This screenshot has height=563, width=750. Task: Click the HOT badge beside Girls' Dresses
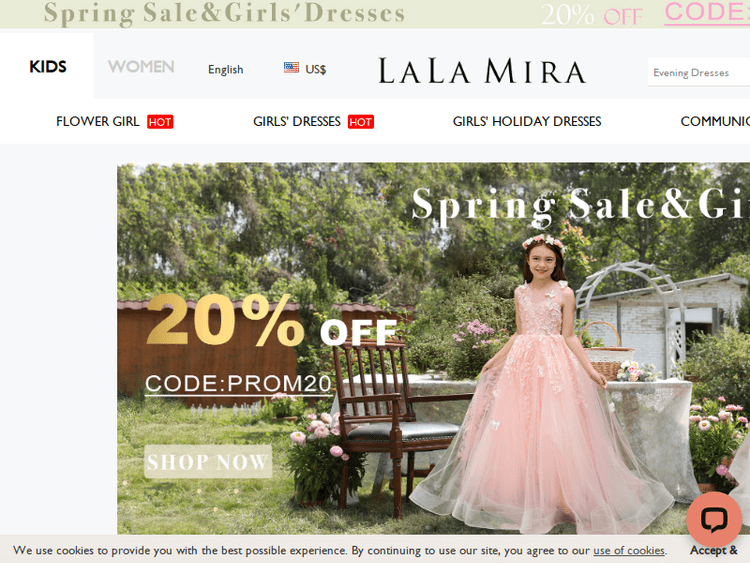coord(361,122)
